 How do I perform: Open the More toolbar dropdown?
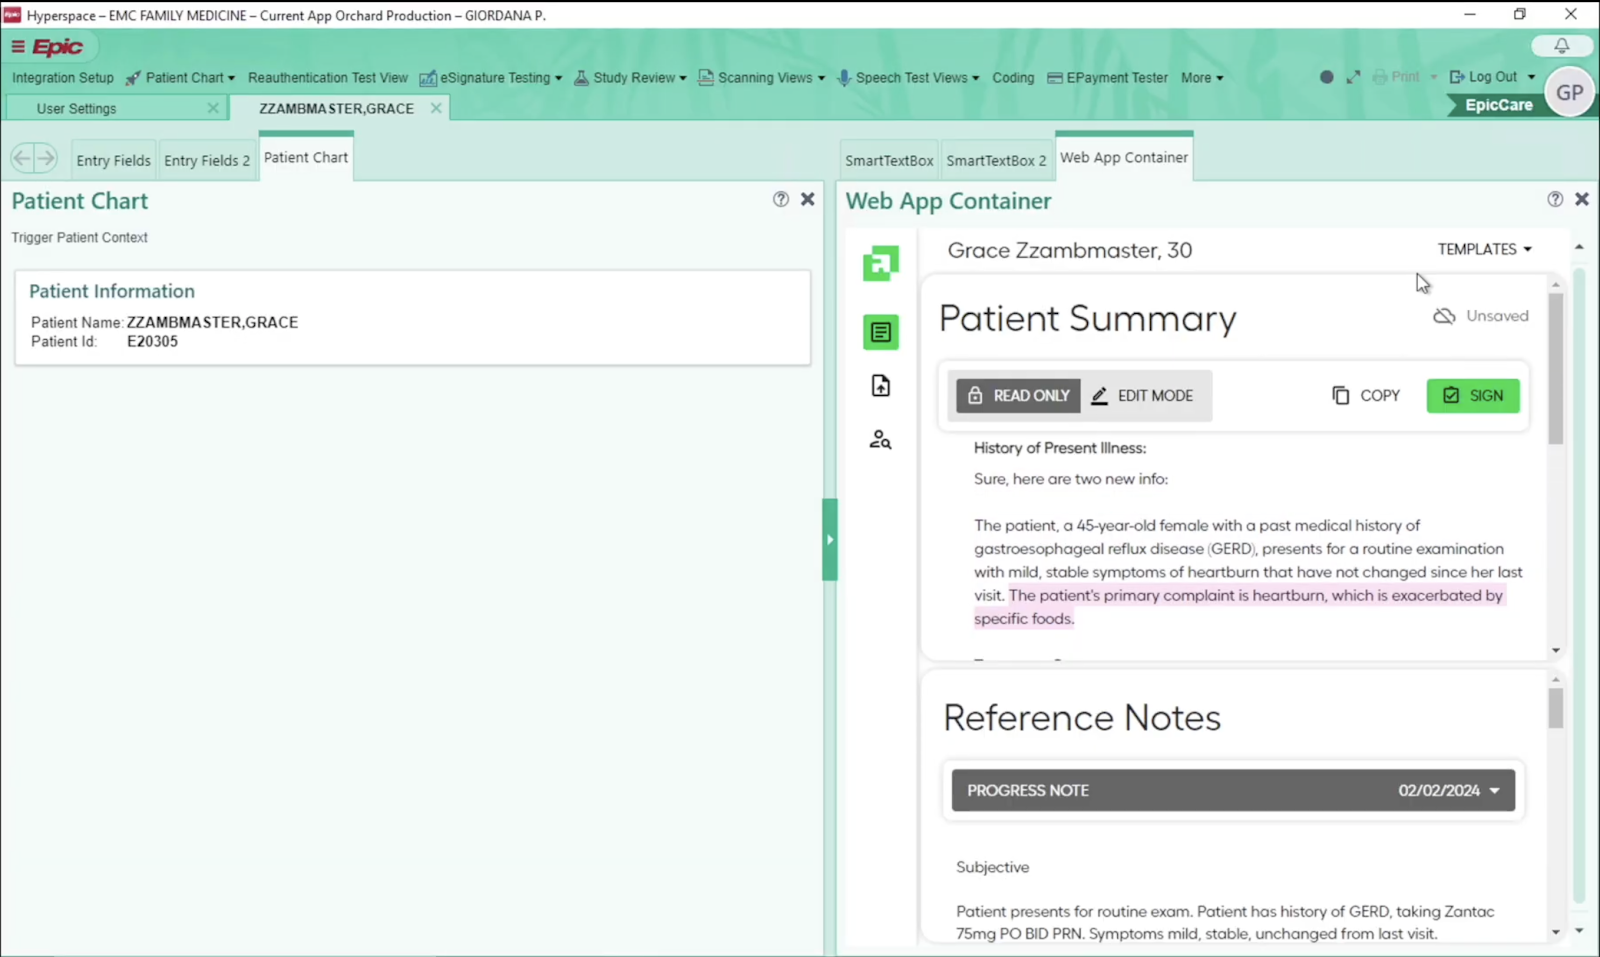(x=1202, y=78)
